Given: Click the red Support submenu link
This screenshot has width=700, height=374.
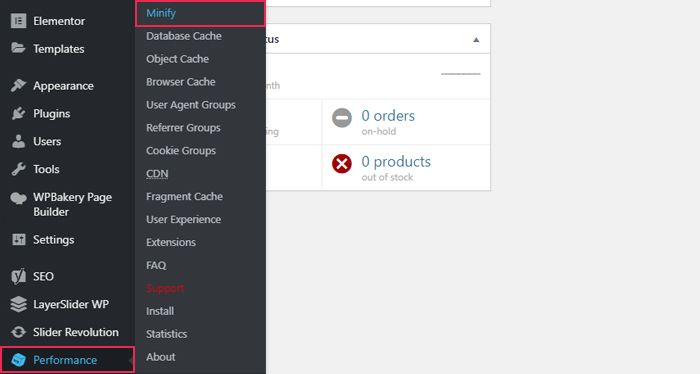Looking at the screenshot, I should (165, 288).
